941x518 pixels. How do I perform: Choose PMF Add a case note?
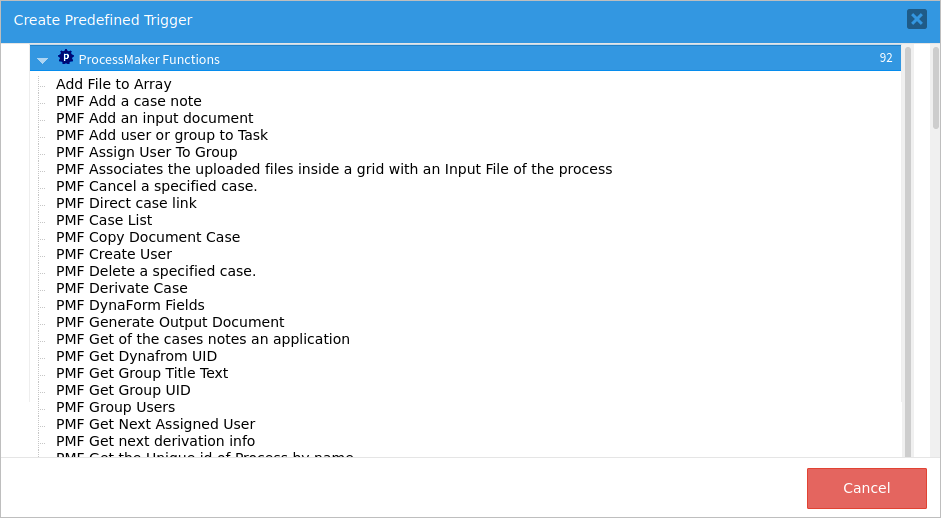[128, 101]
